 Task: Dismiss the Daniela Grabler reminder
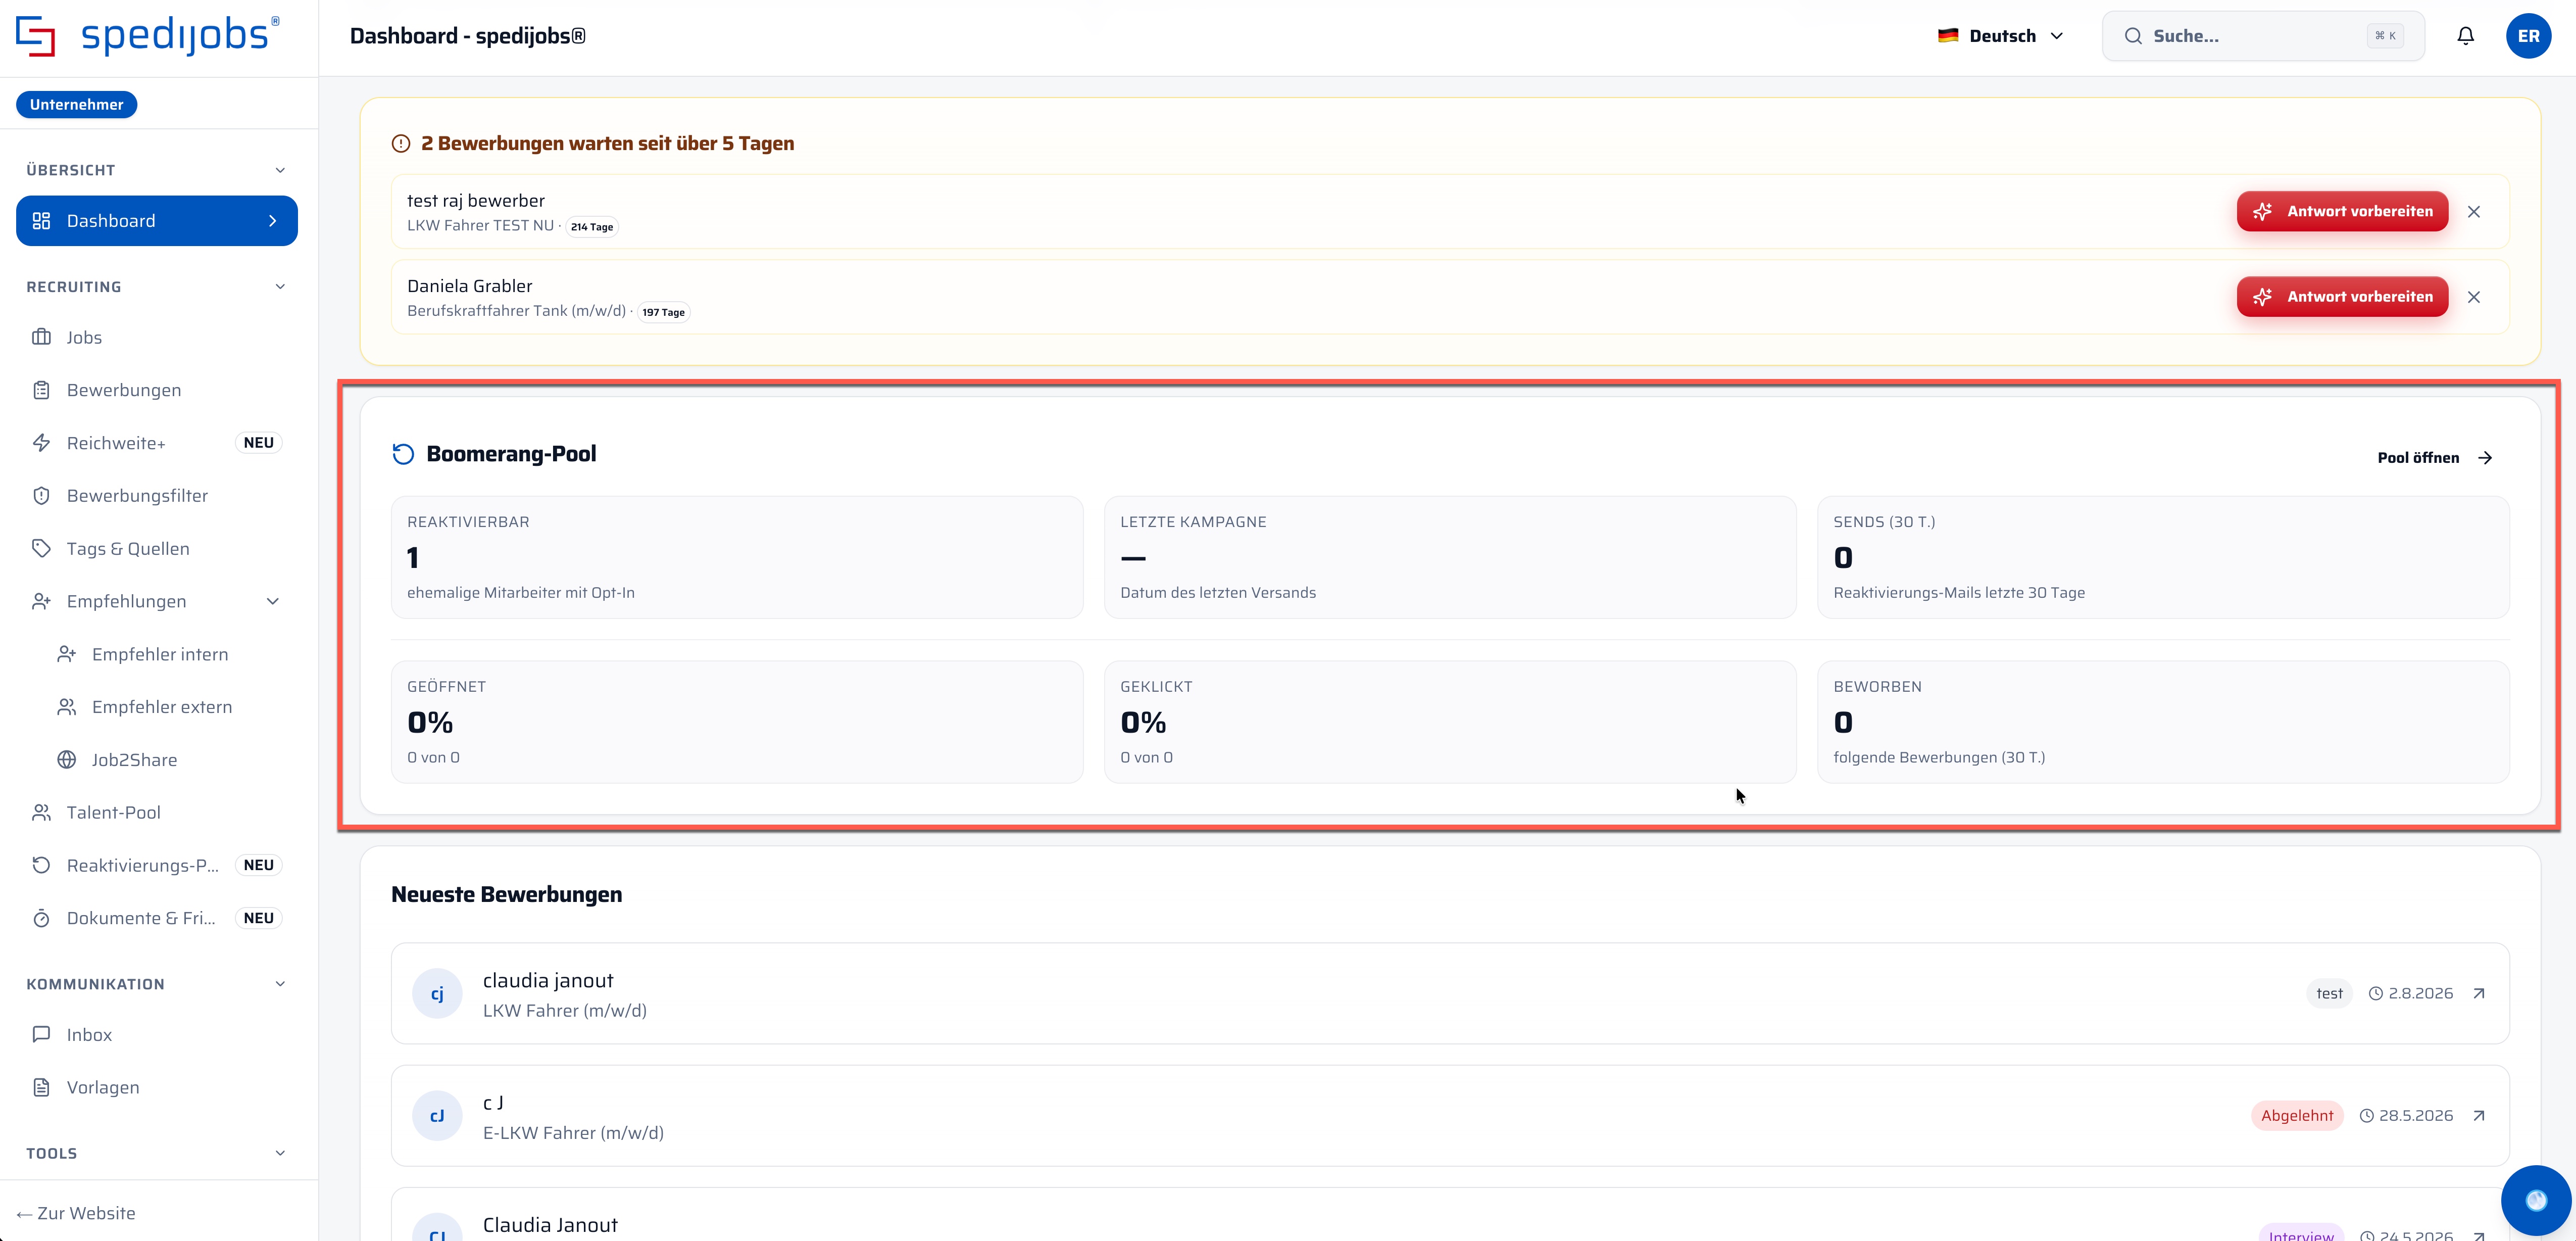point(2473,297)
